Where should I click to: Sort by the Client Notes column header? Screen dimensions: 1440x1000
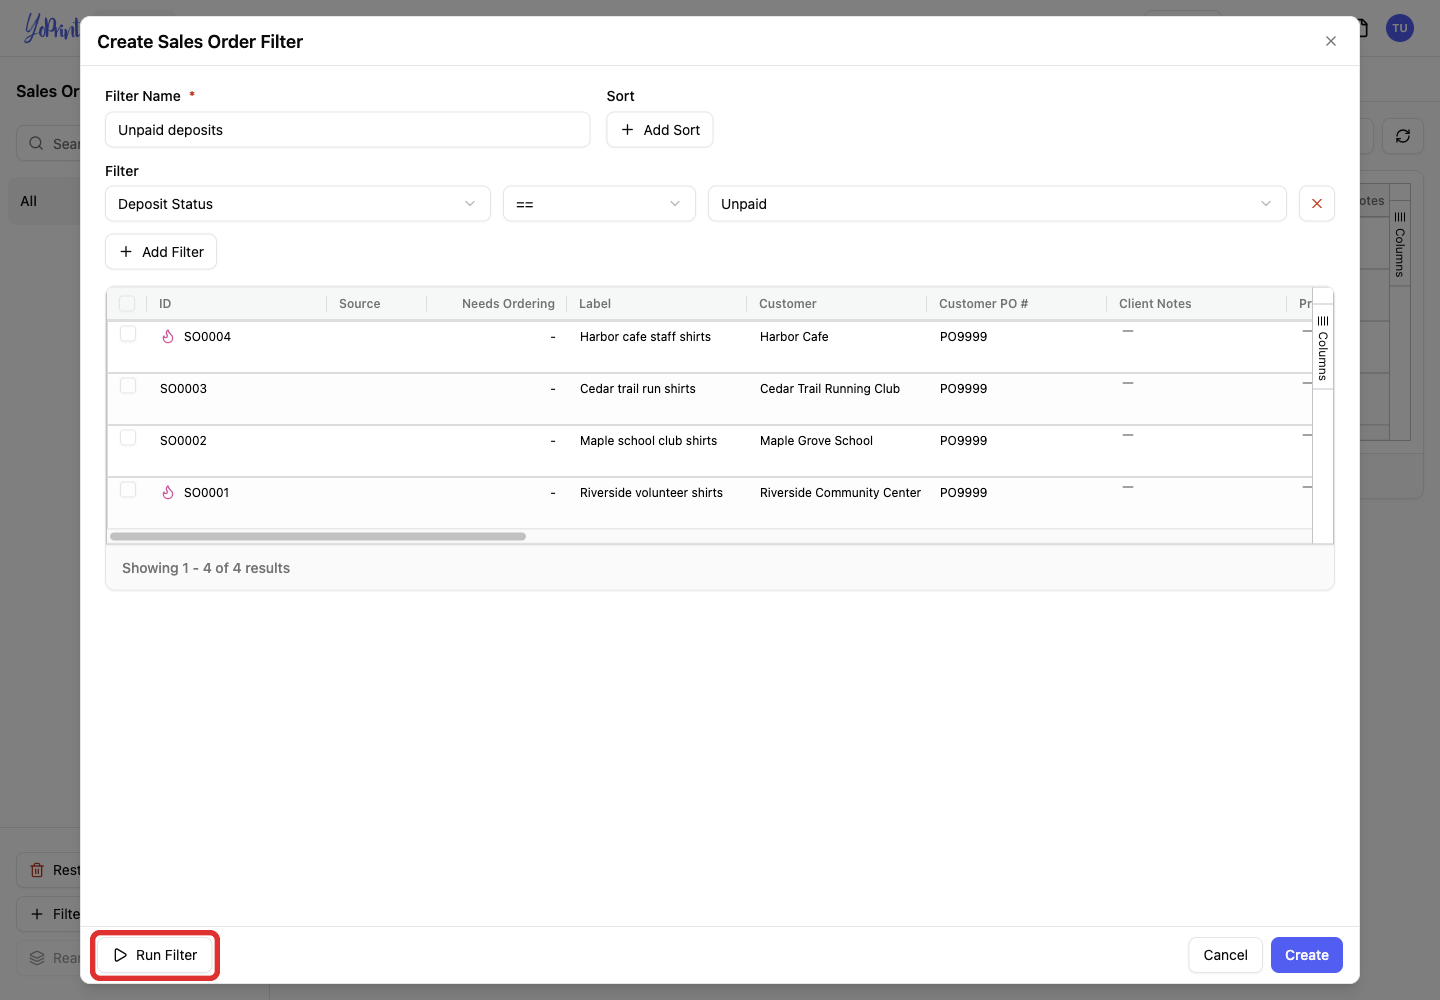(x=1155, y=304)
